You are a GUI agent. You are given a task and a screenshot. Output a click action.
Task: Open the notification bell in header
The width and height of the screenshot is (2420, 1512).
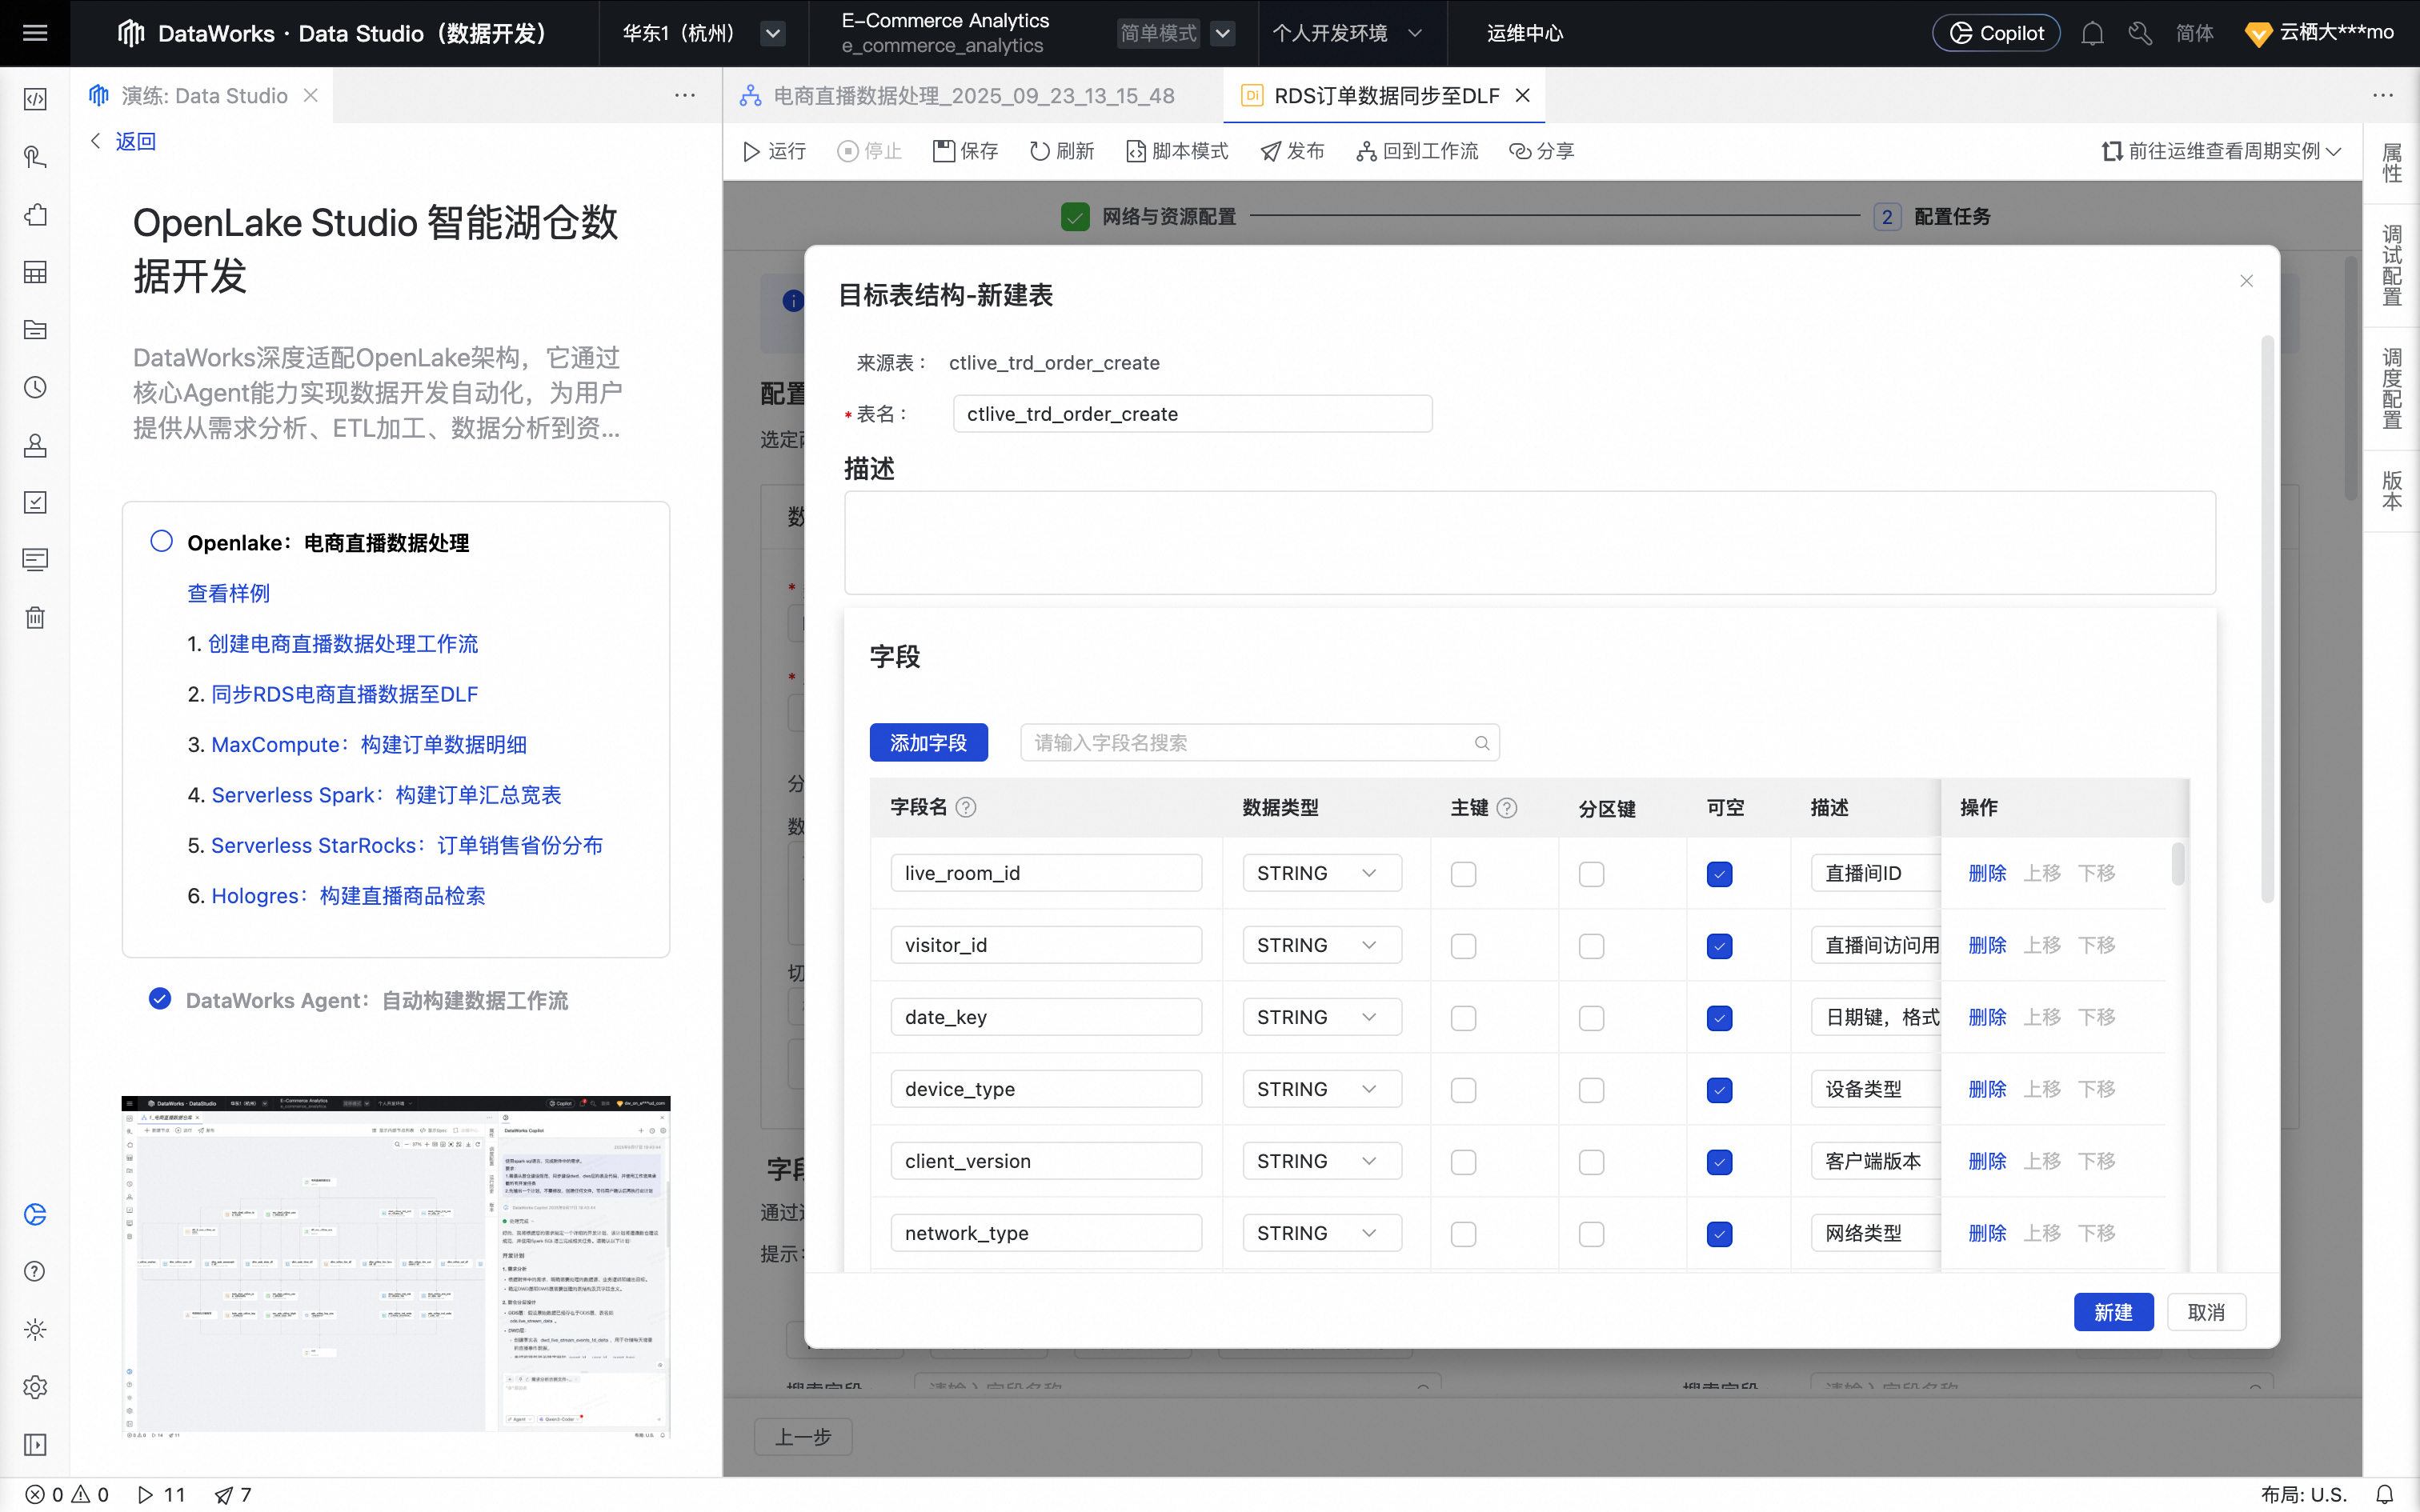(2092, 33)
